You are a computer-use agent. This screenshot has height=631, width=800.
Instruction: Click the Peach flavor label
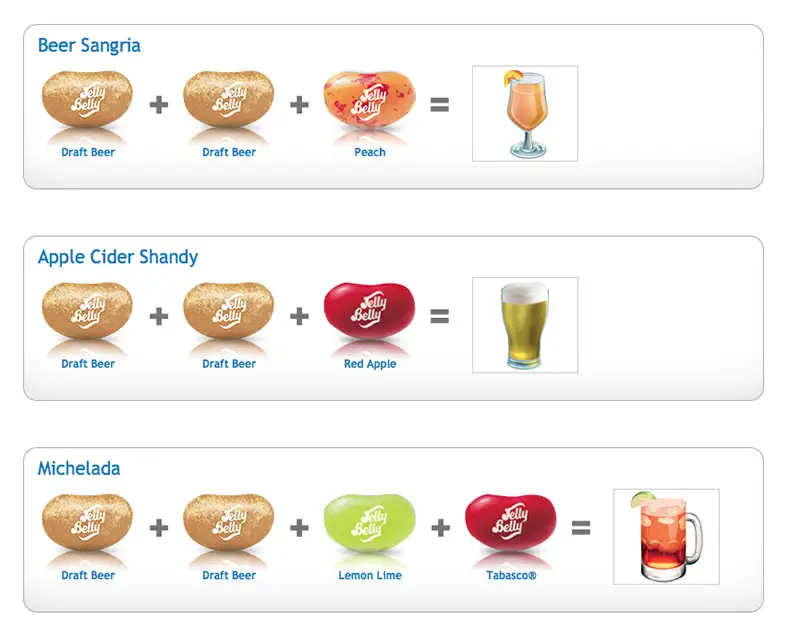coord(370,152)
